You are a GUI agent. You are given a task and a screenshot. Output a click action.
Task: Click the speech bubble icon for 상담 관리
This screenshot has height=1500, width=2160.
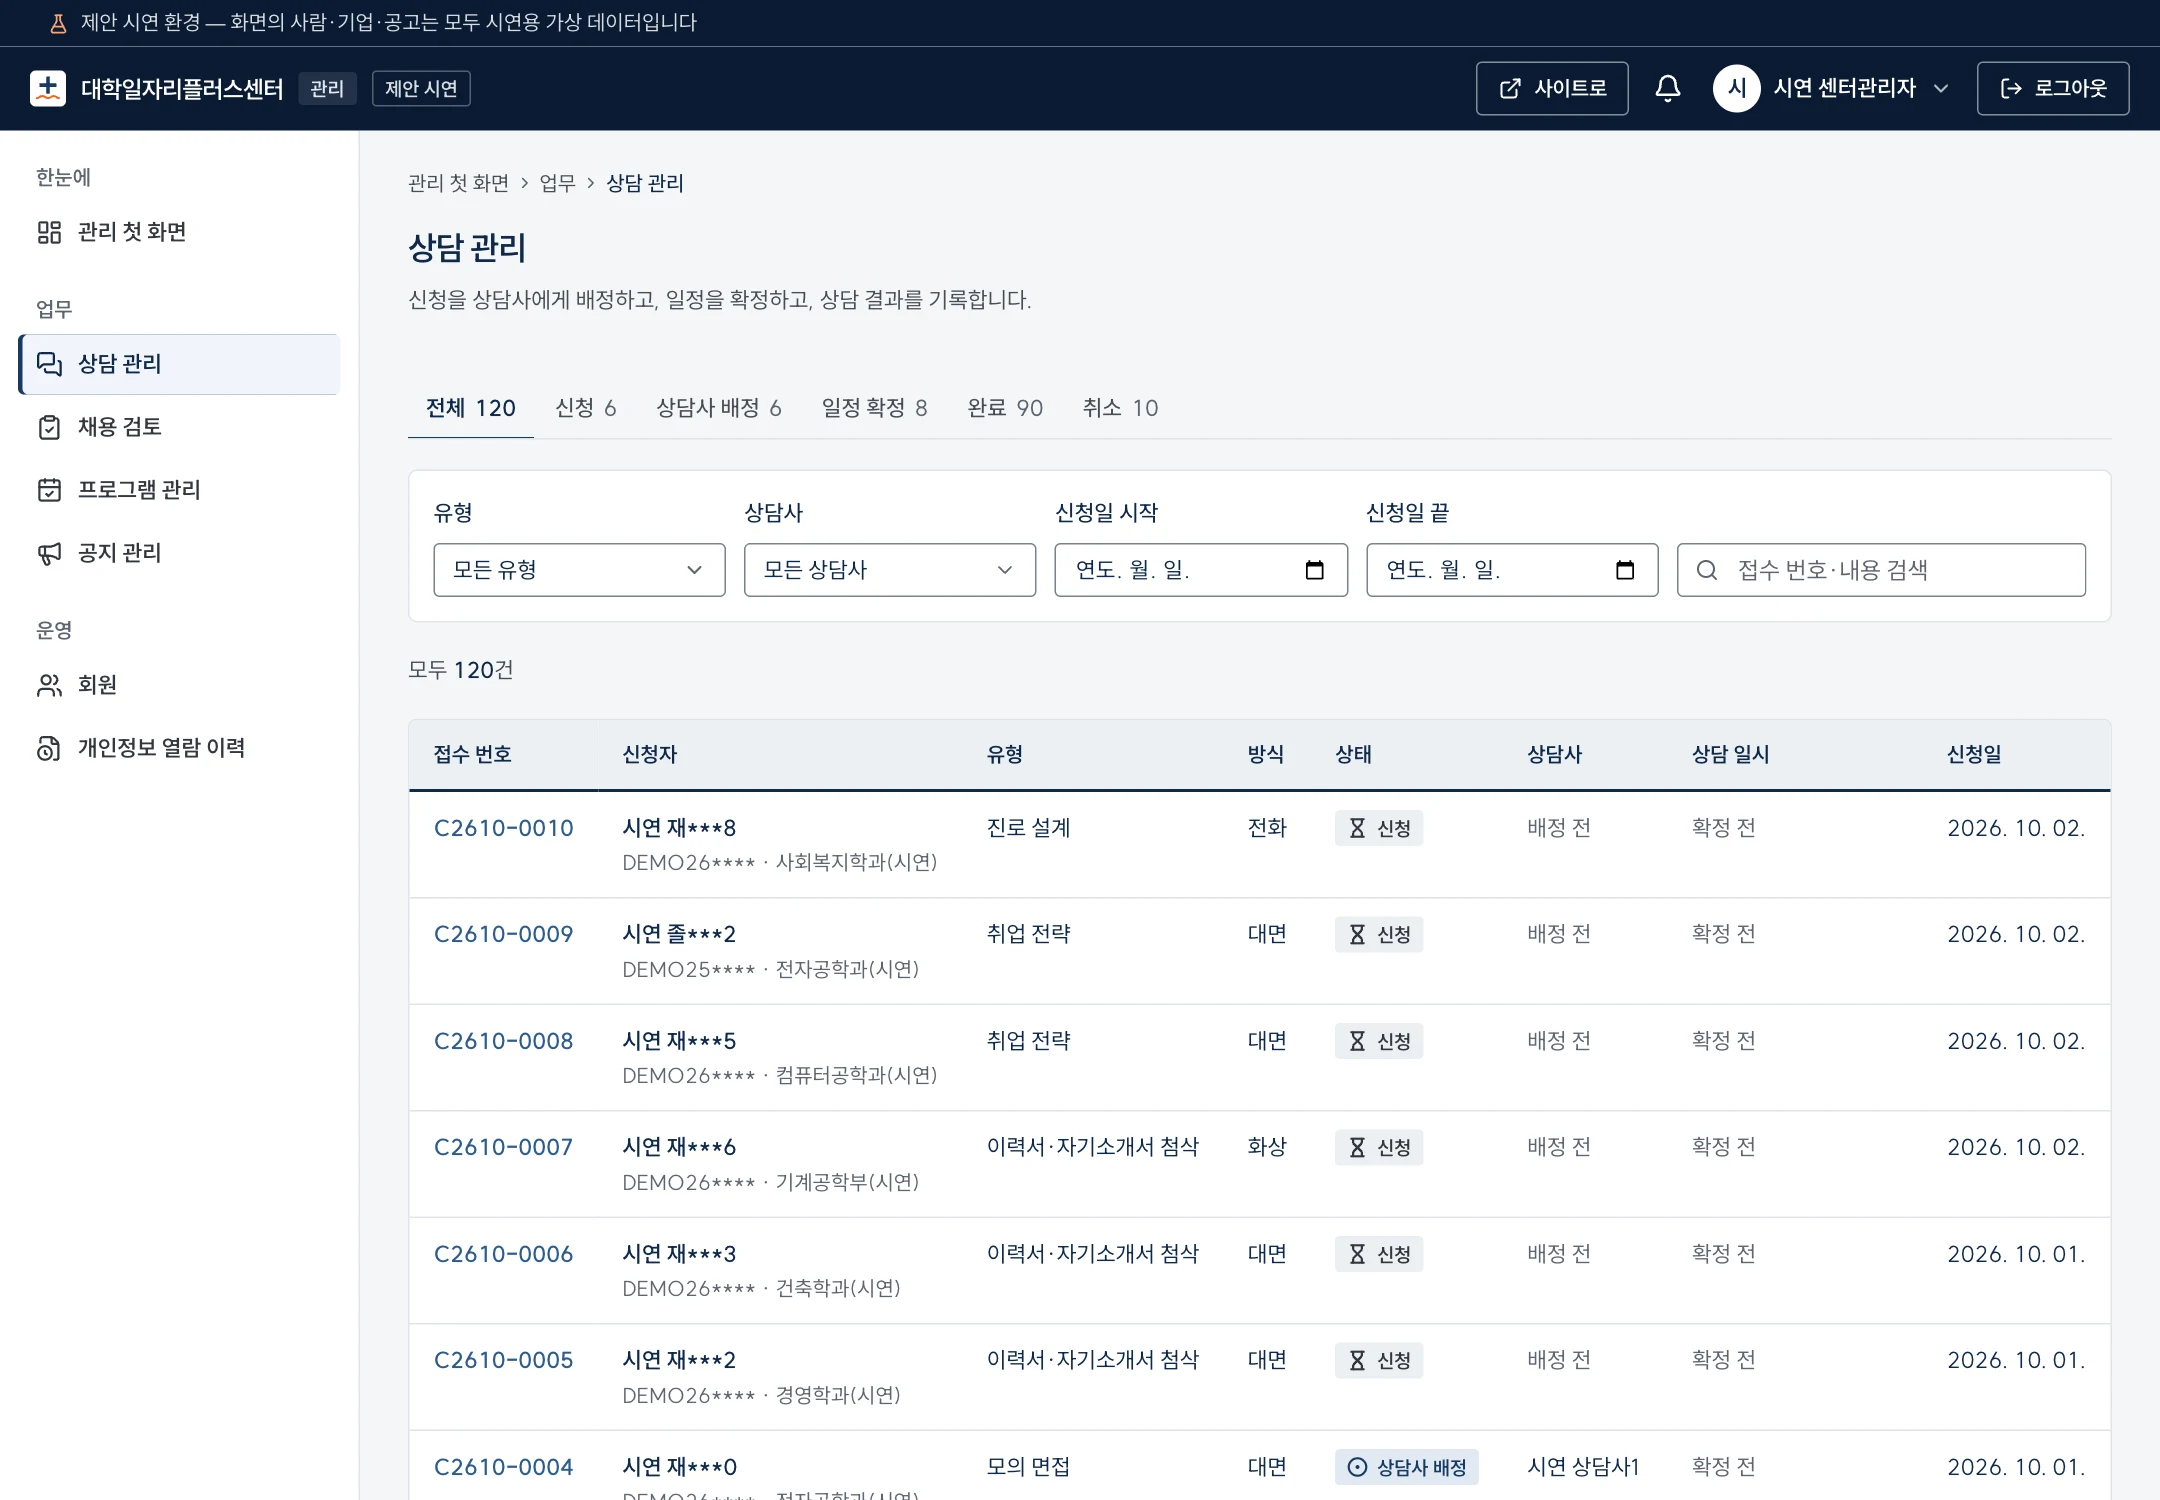click(x=49, y=364)
